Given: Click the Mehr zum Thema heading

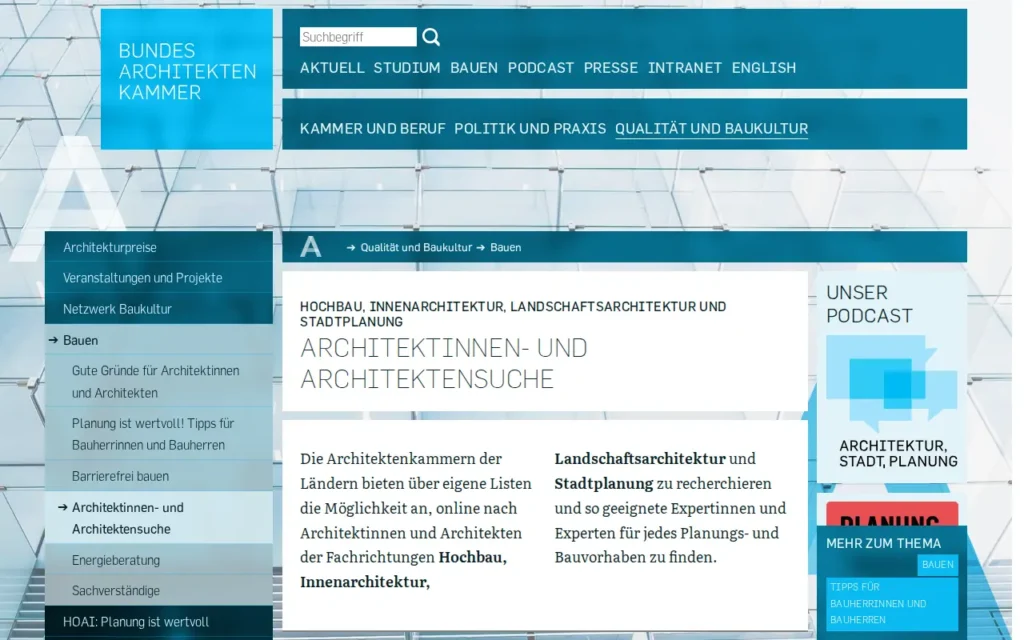Looking at the screenshot, I should click(884, 543).
